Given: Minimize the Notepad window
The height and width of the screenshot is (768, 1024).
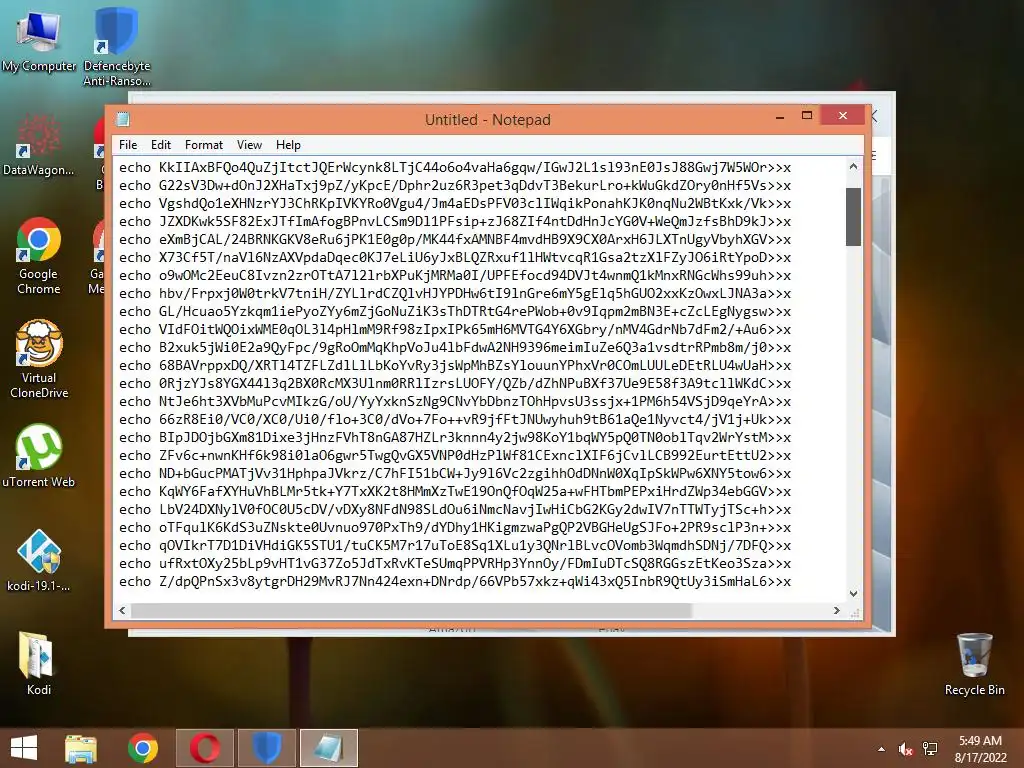Looking at the screenshot, I should coord(780,116).
